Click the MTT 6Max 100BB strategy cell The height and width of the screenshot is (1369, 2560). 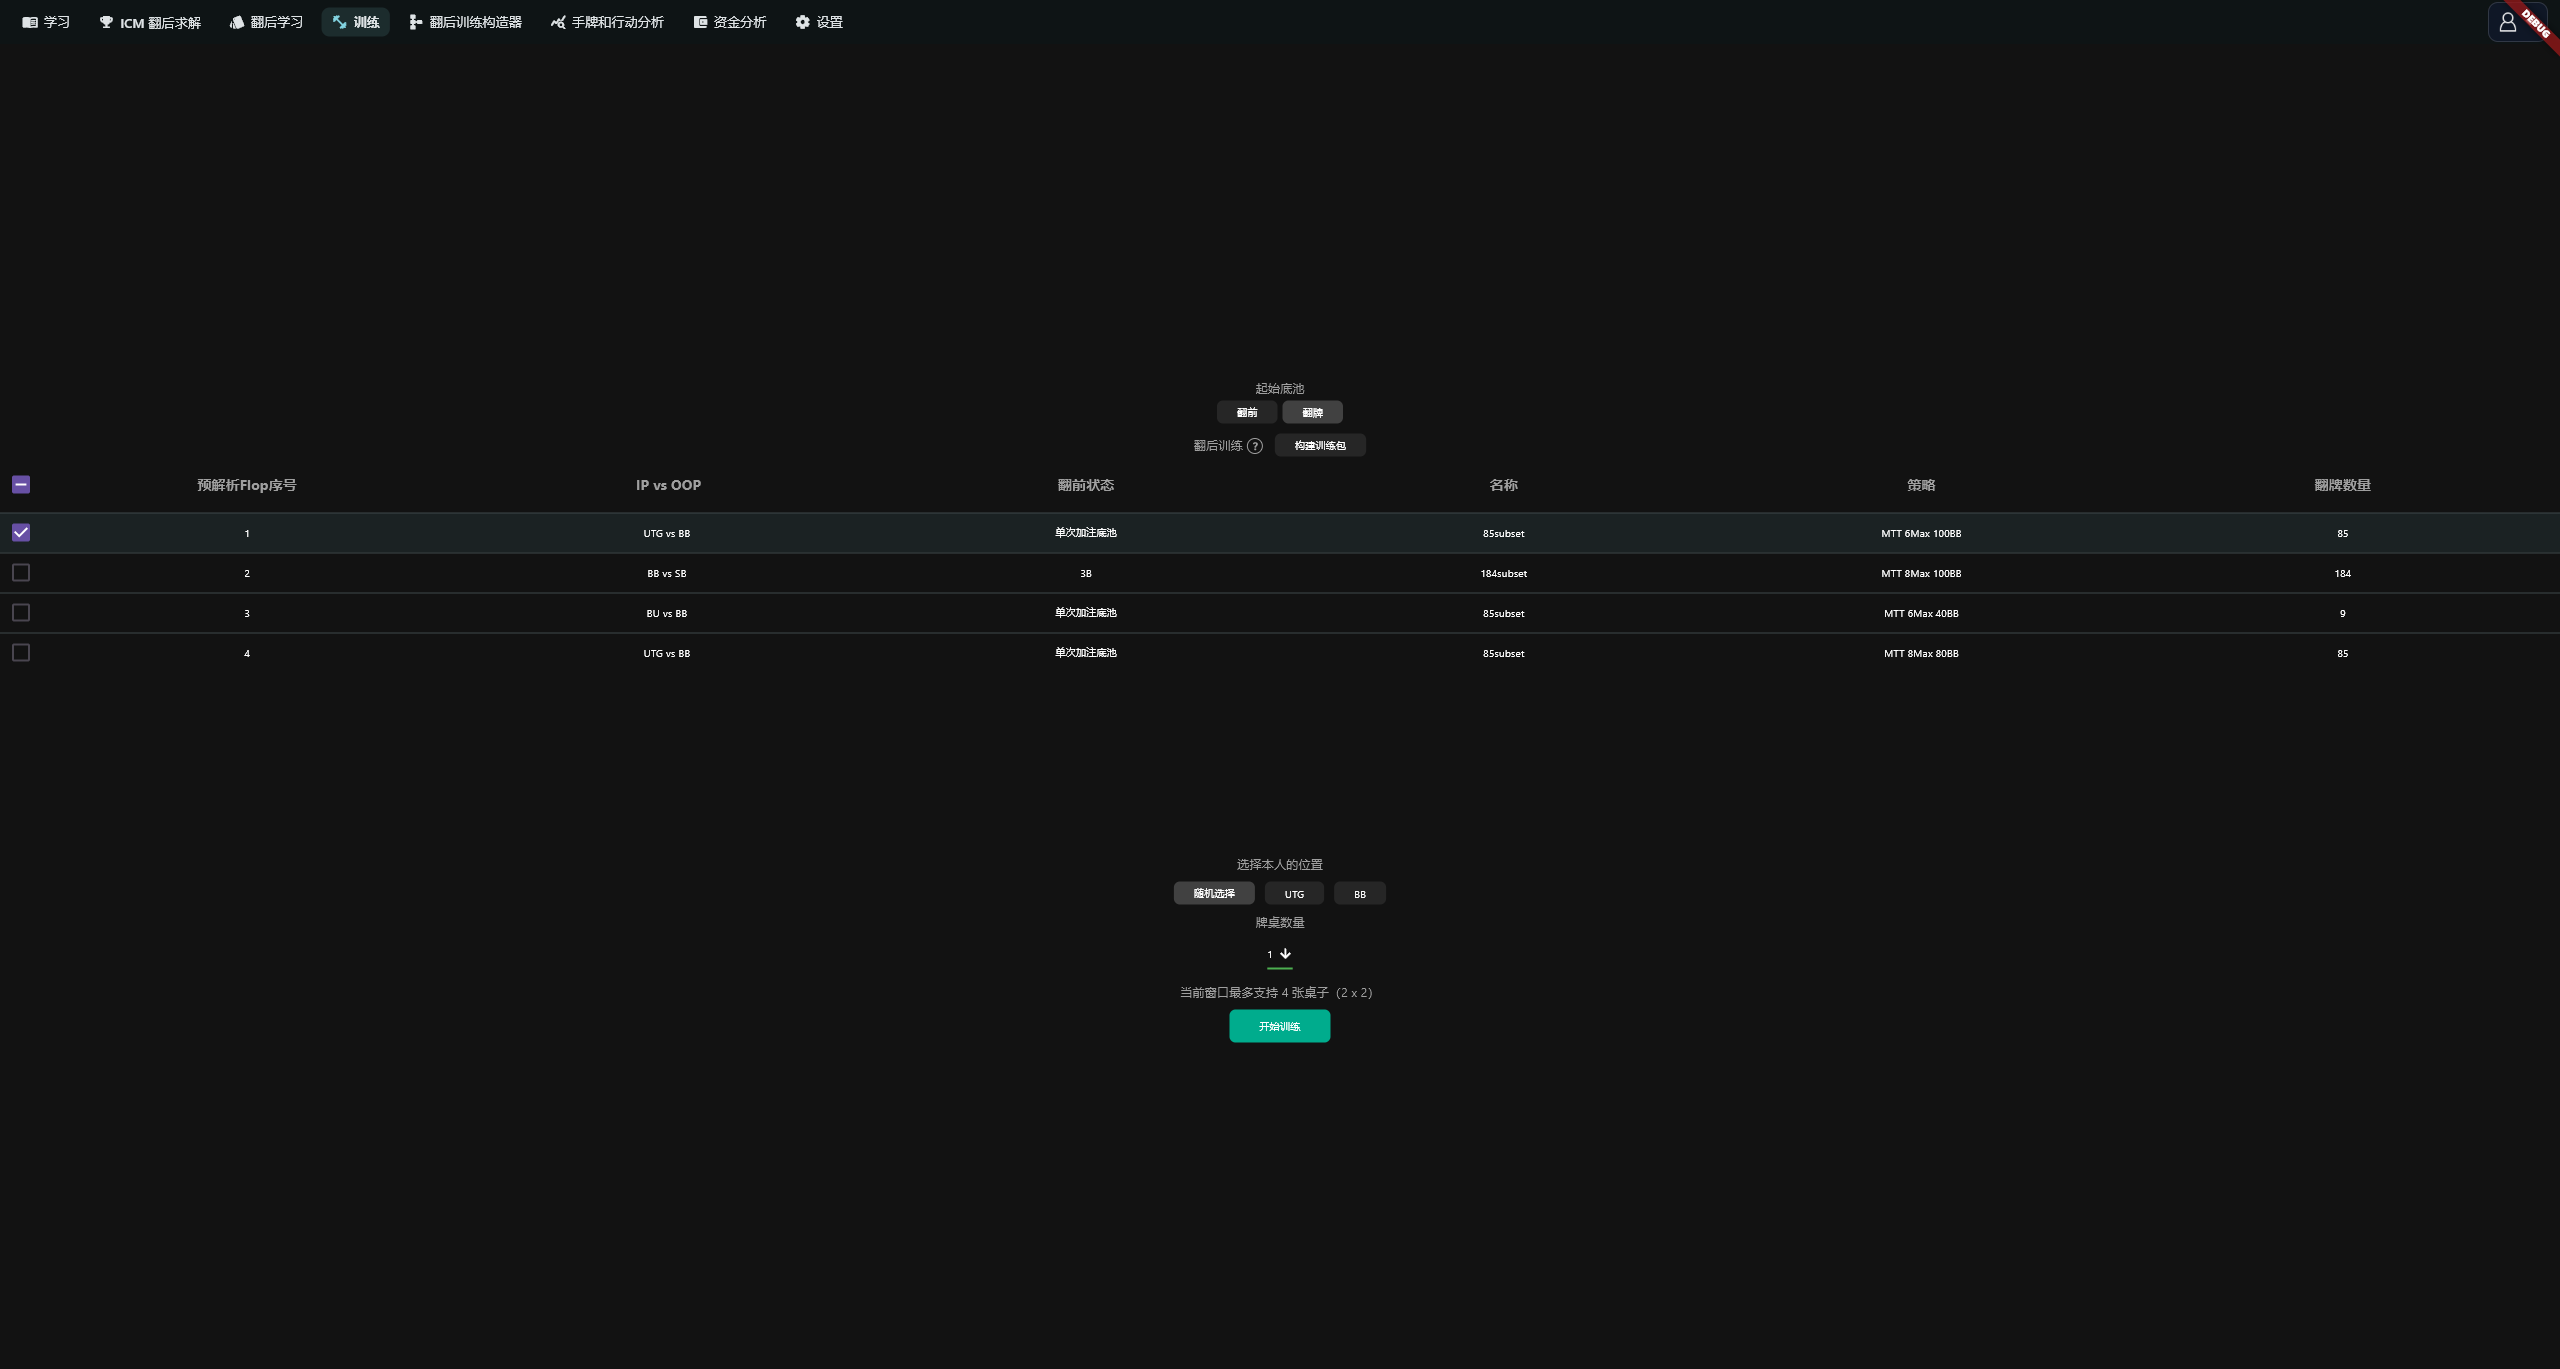[1921, 534]
